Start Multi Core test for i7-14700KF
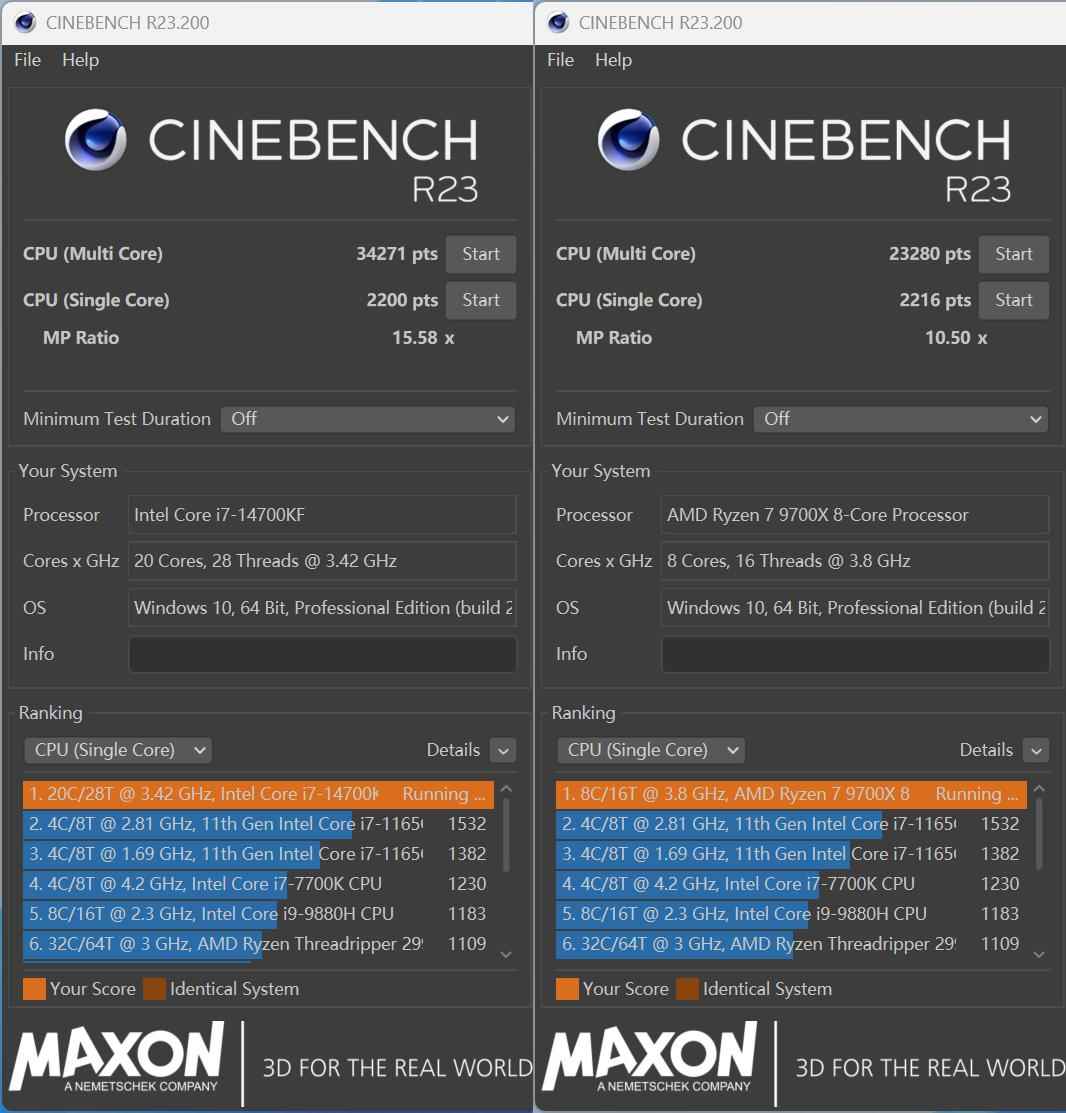The image size is (1066, 1113). [x=480, y=254]
